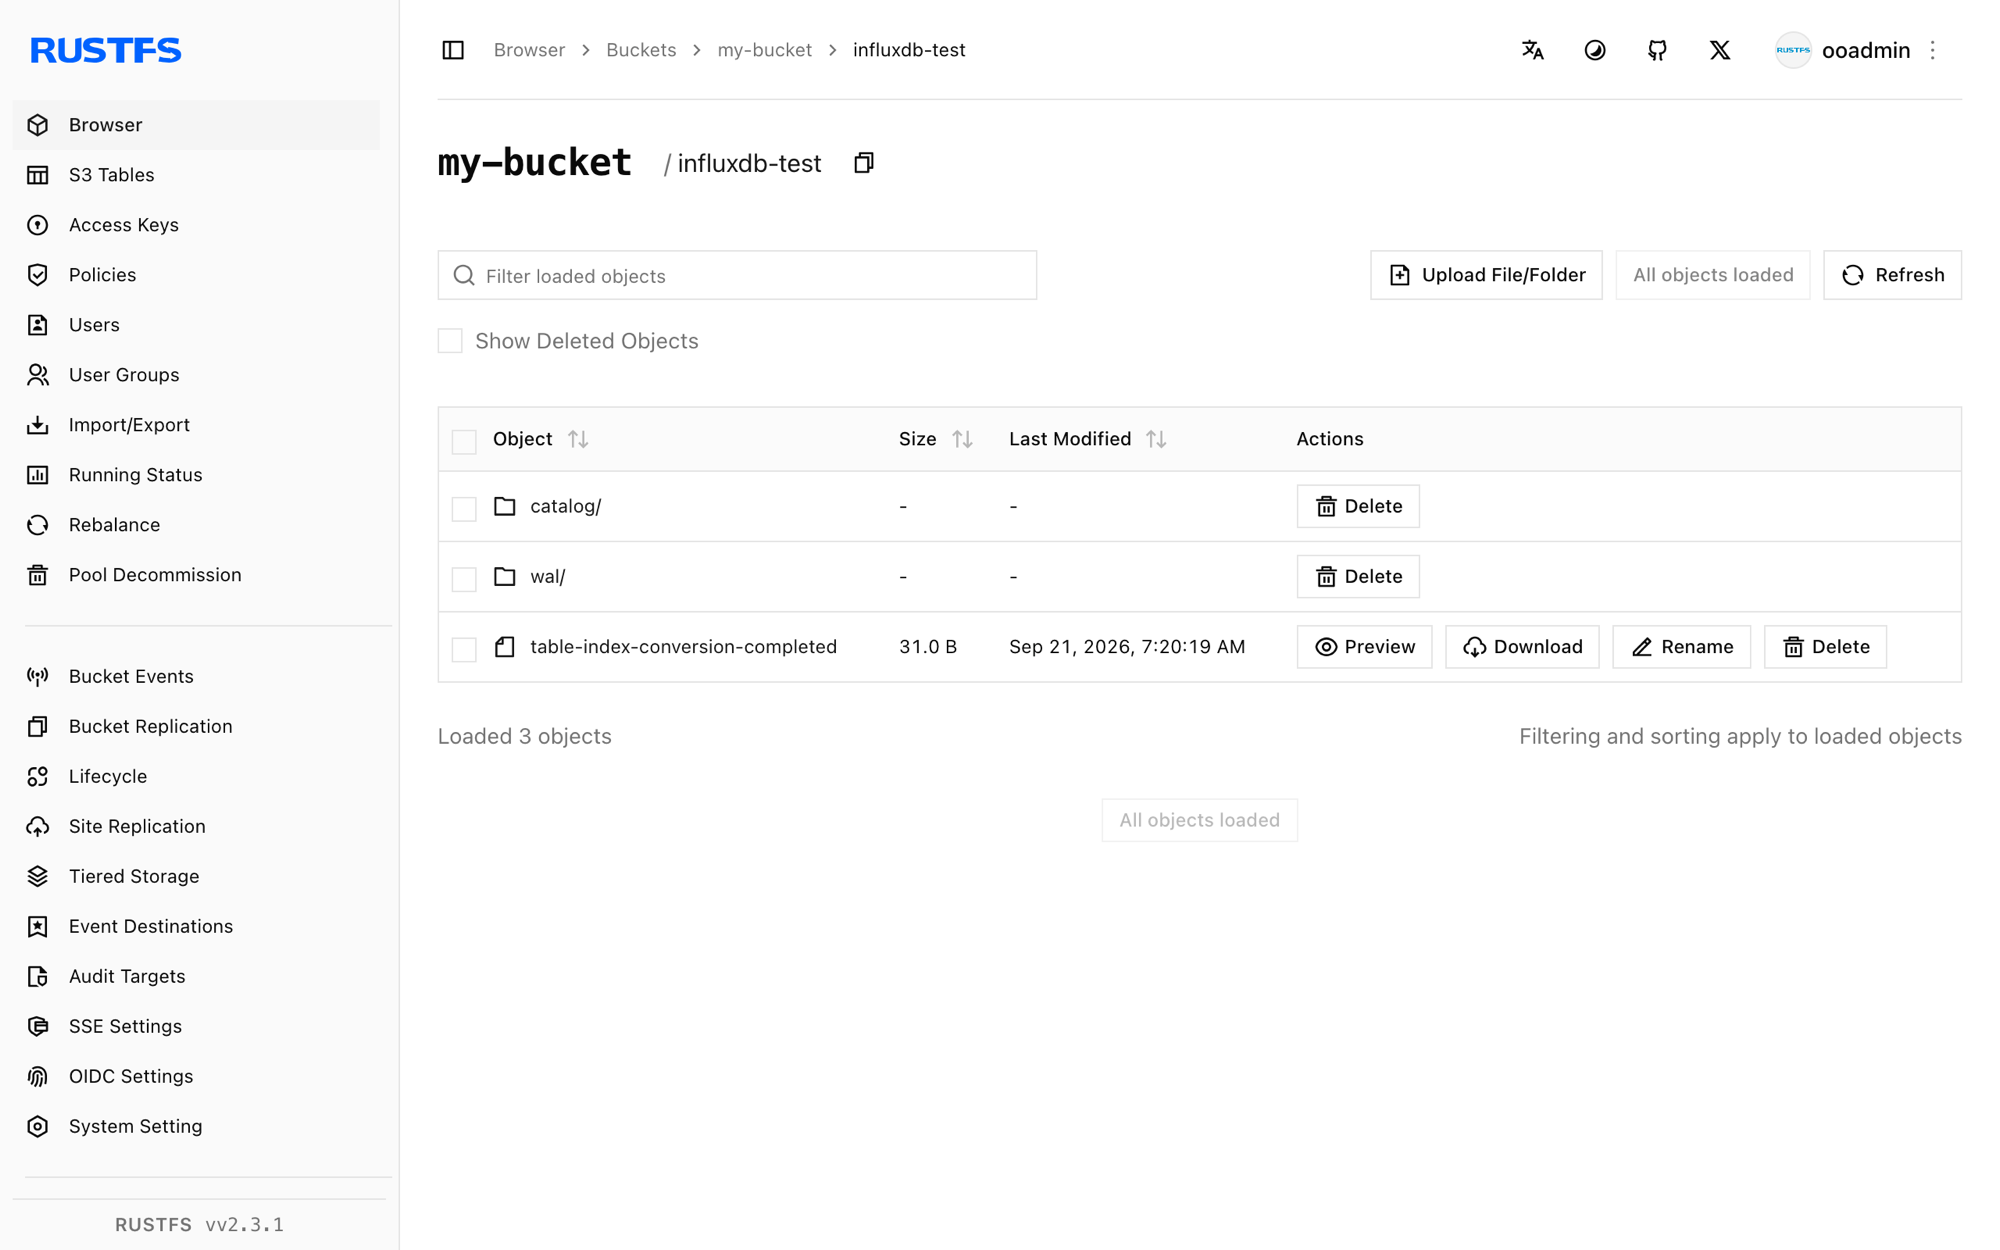Click the ooadmin avatar icon
The width and height of the screenshot is (2000, 1250).
click(1793, 50)
